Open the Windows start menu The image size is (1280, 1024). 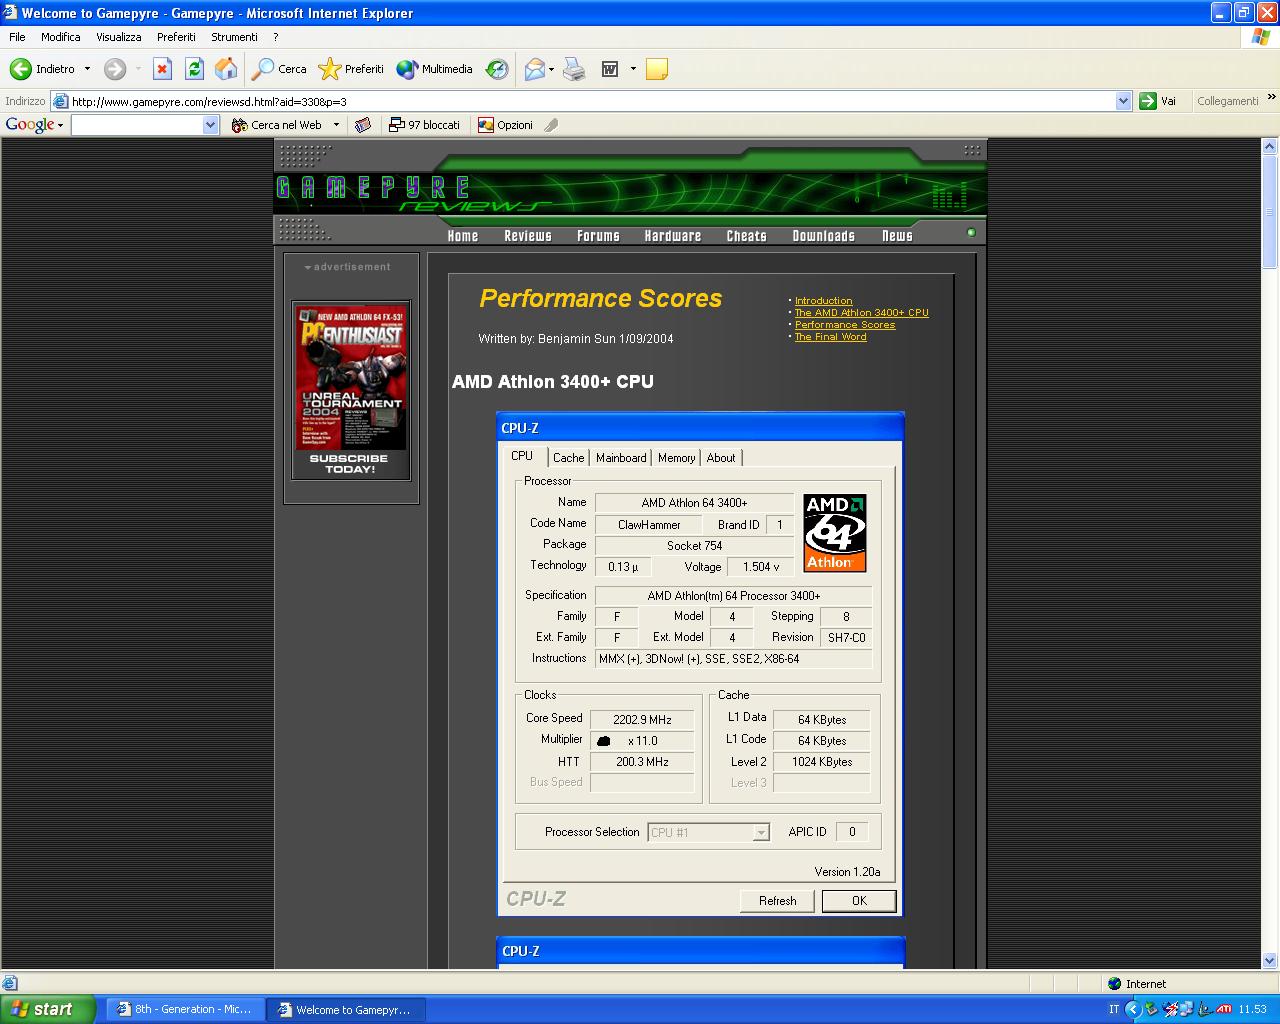[x=48, y=1009]
